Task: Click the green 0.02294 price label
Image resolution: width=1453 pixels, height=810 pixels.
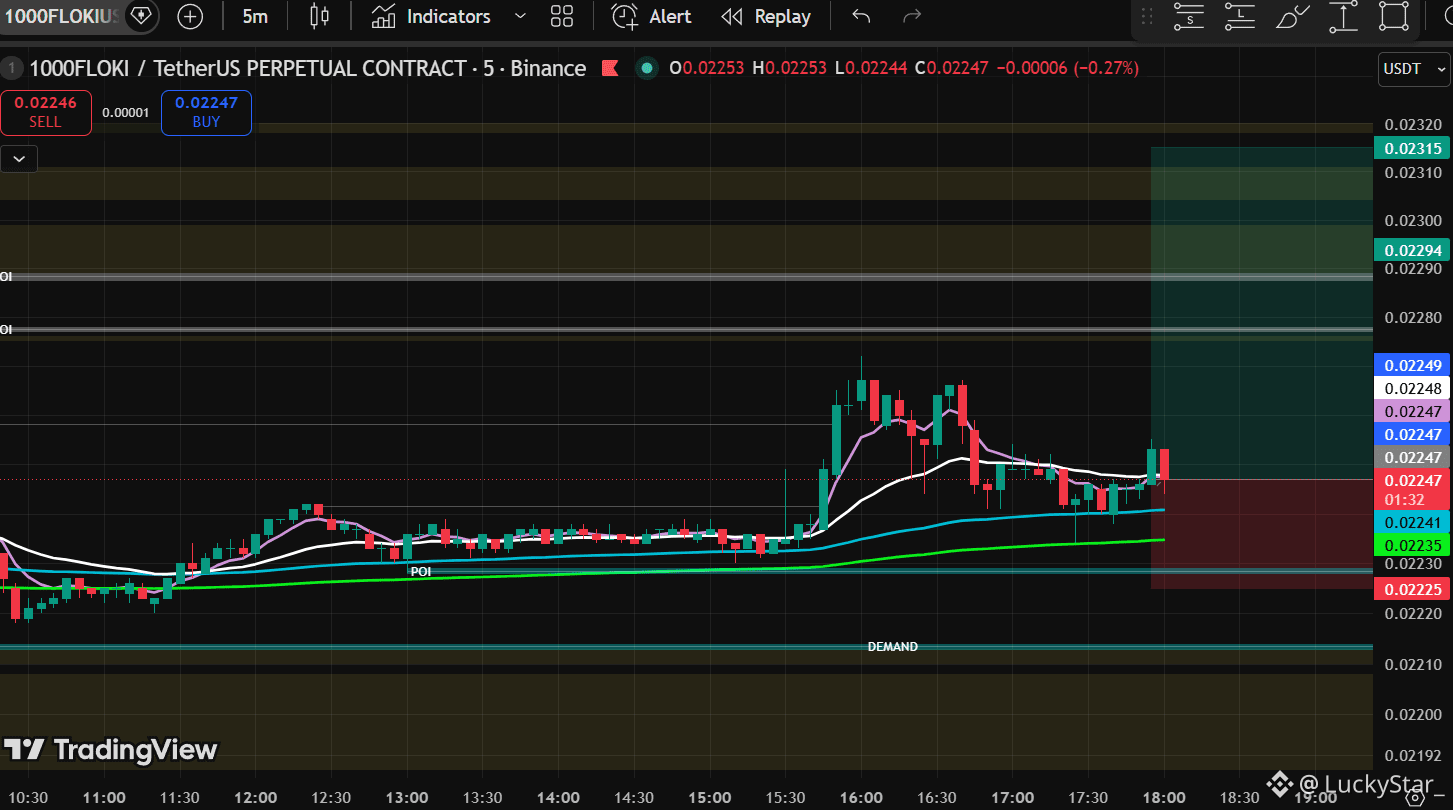Action: (x=1412, y=250)
